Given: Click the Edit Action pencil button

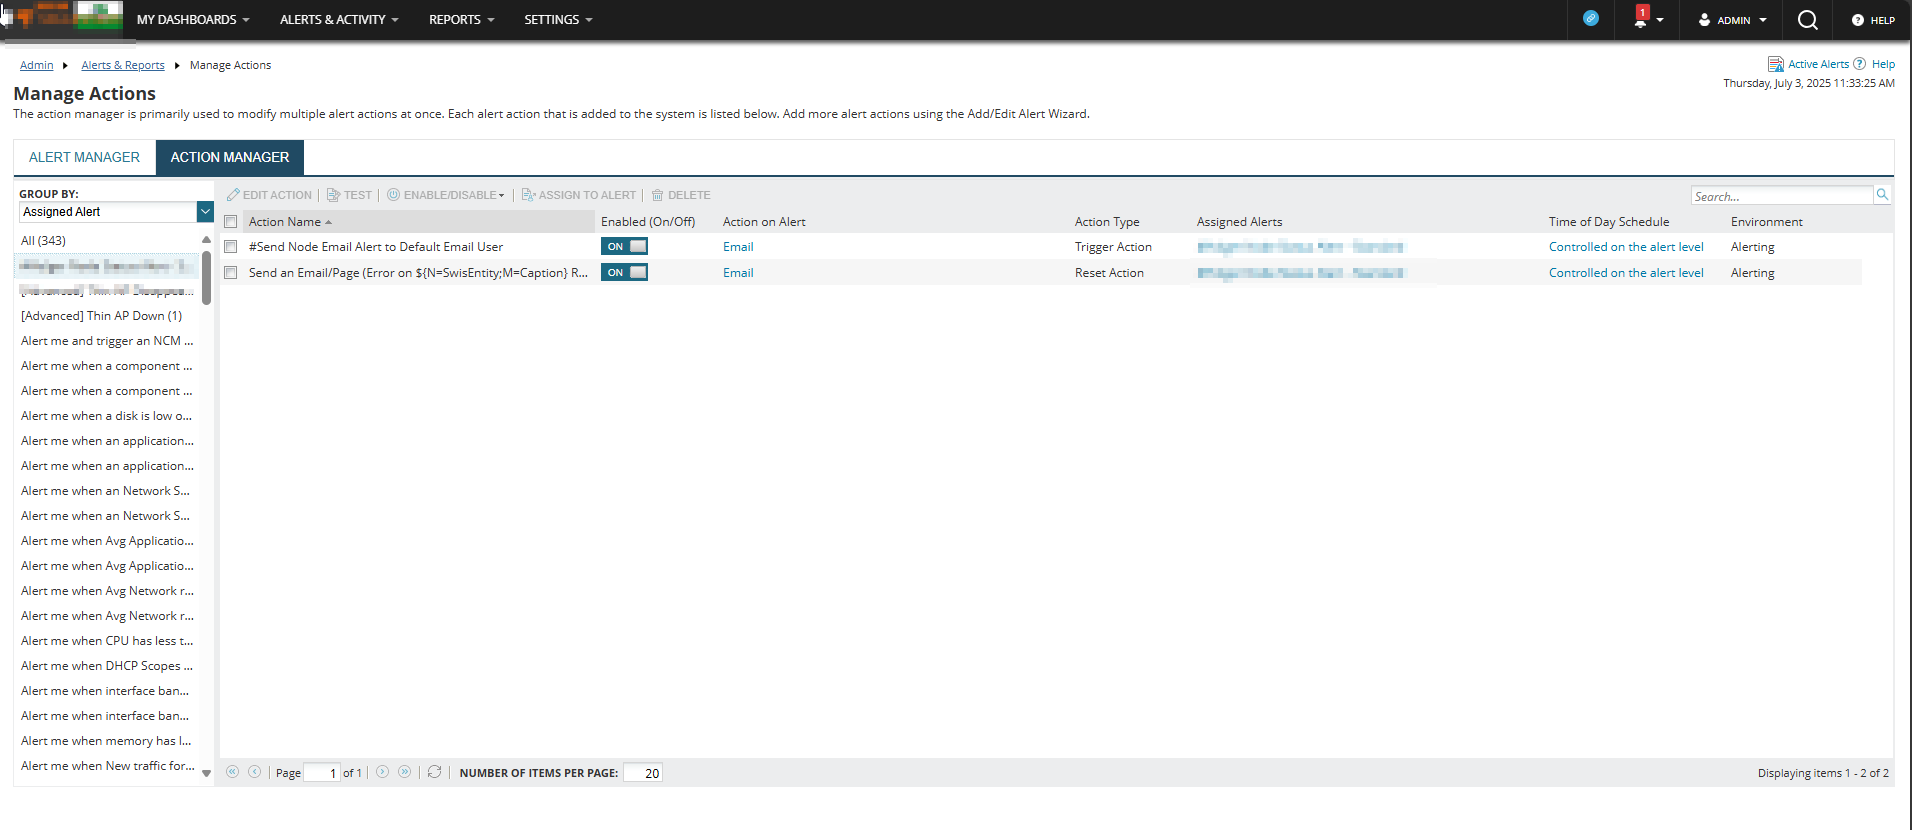Looking at the screenshot, I should point(270,195).
